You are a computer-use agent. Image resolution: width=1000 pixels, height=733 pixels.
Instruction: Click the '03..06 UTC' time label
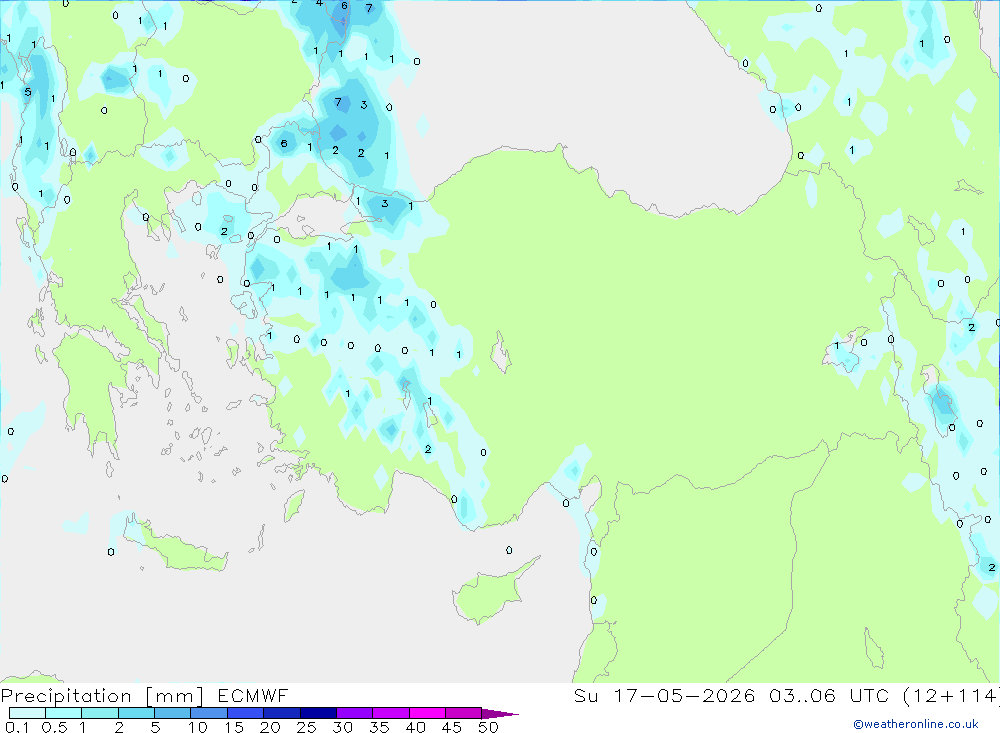coord(828,696)
